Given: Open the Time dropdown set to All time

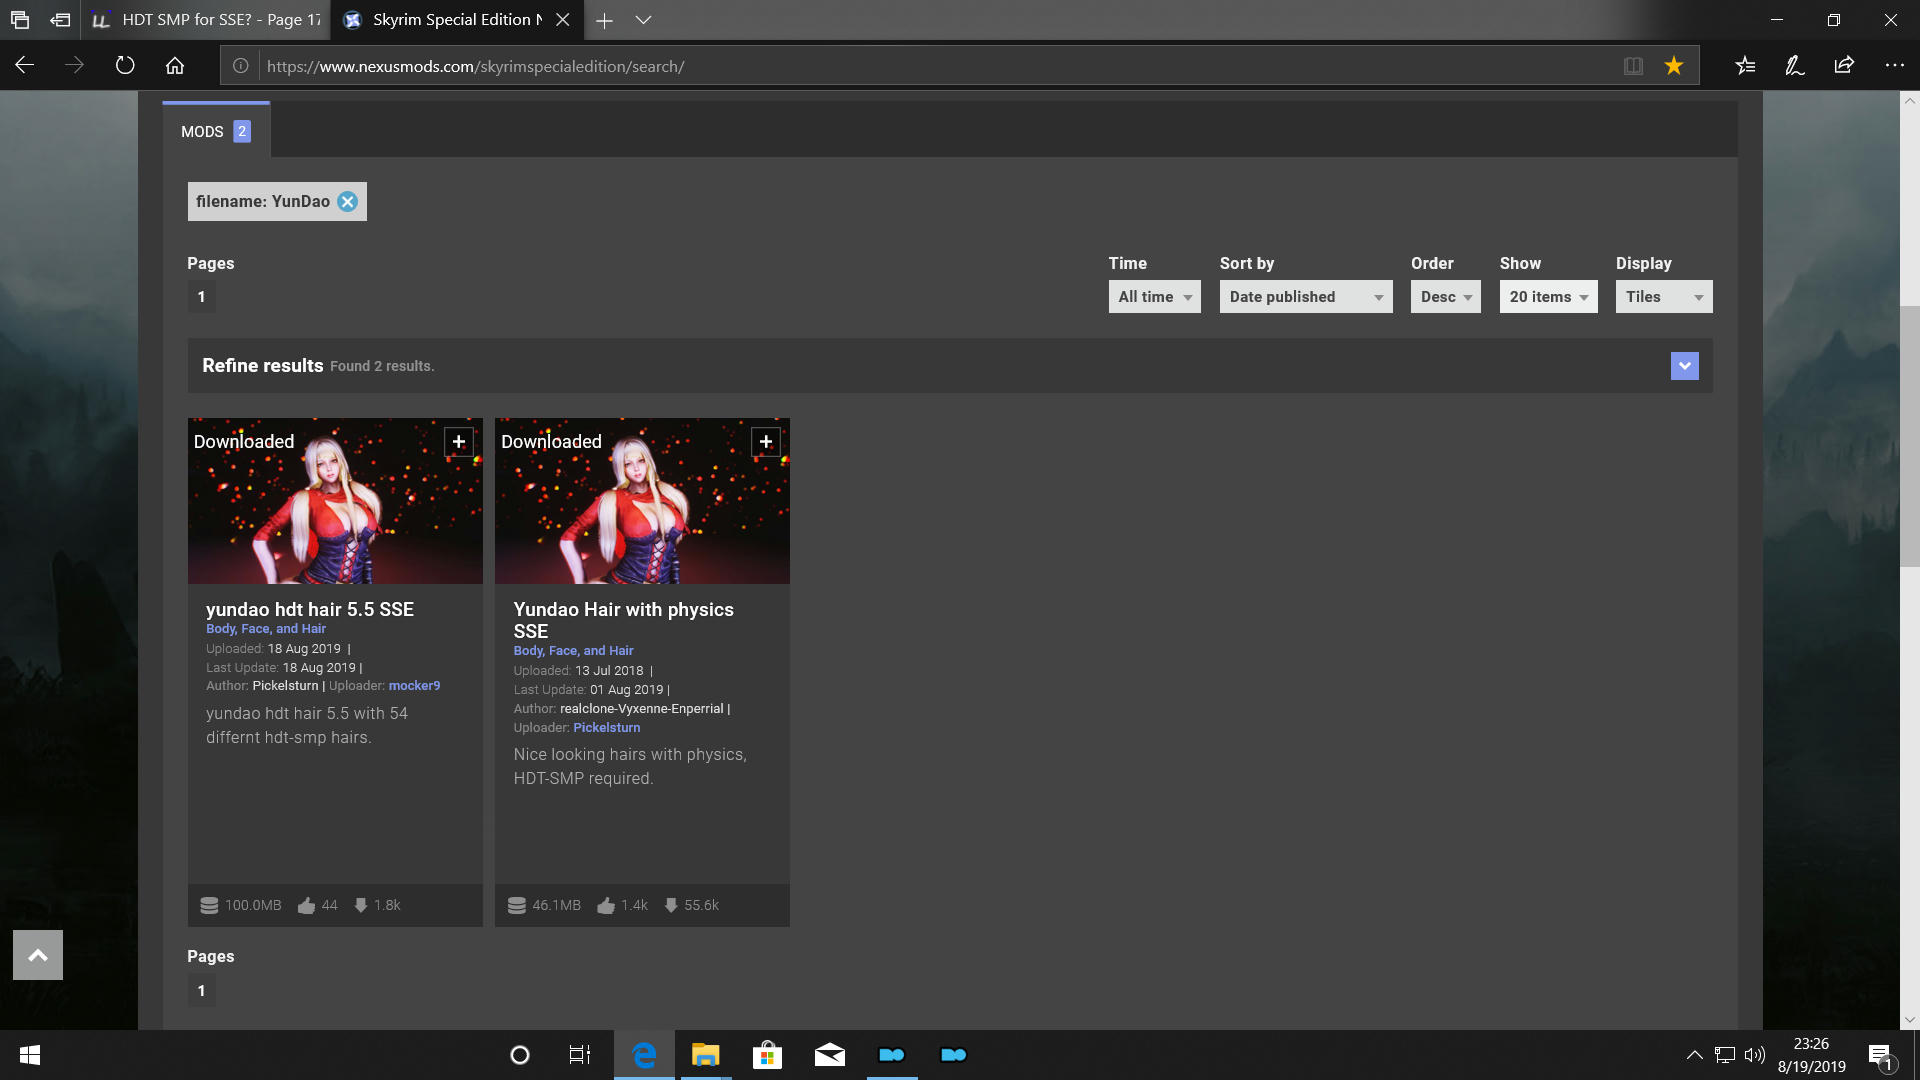Looking at the screenshot, I should (x=1154, y=297).
